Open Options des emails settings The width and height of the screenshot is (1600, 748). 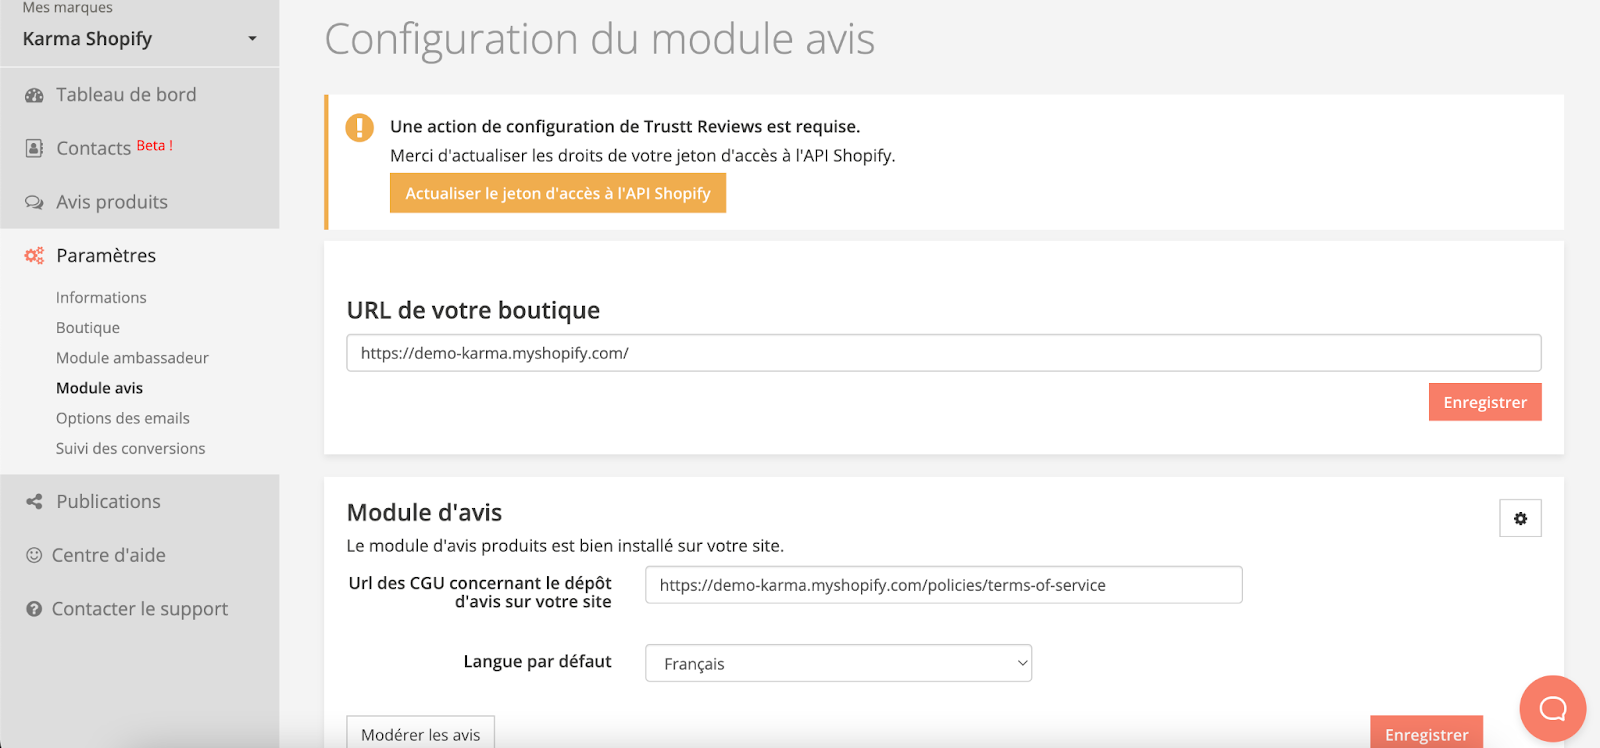[x=123, y=418]
